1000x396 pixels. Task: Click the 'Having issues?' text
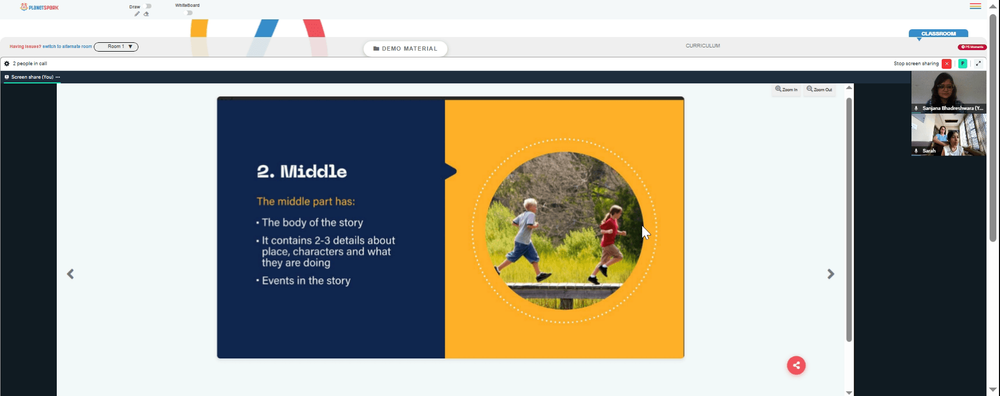pos(26,47)
